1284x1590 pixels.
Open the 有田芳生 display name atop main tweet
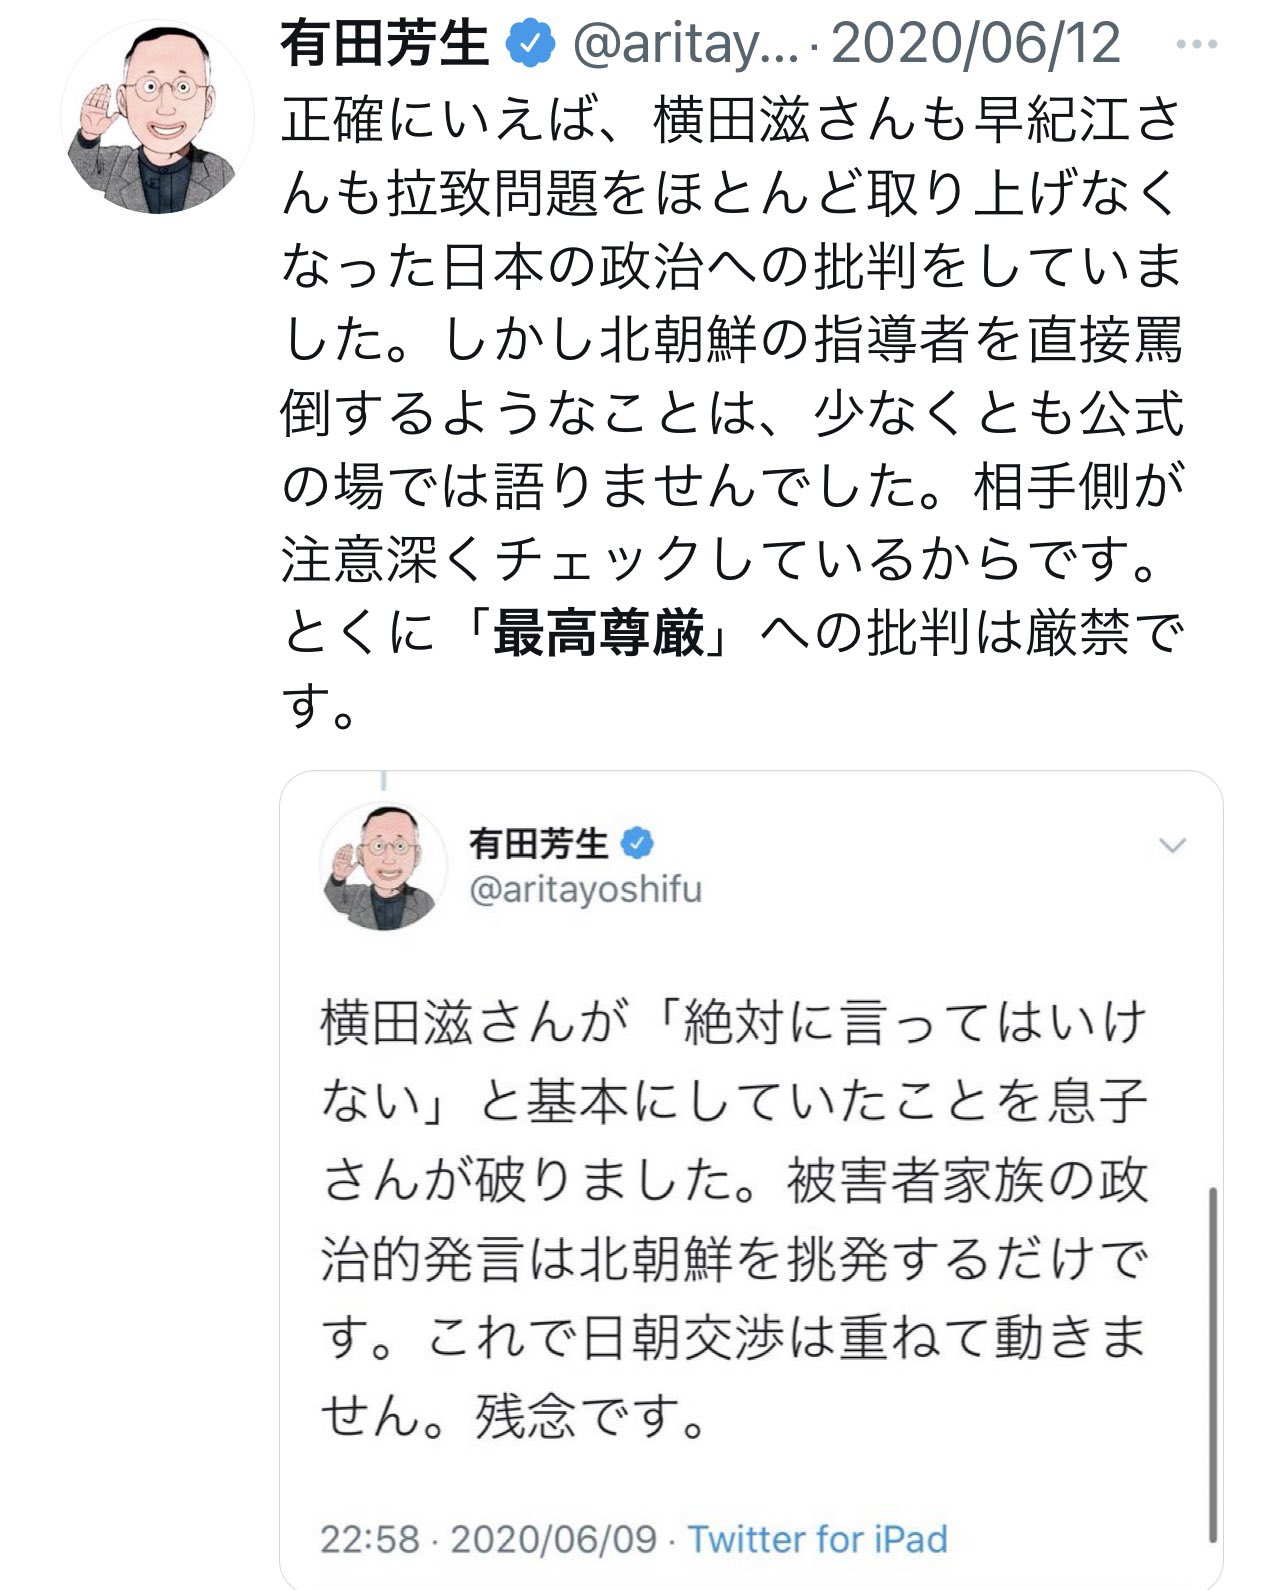point(384,43)
